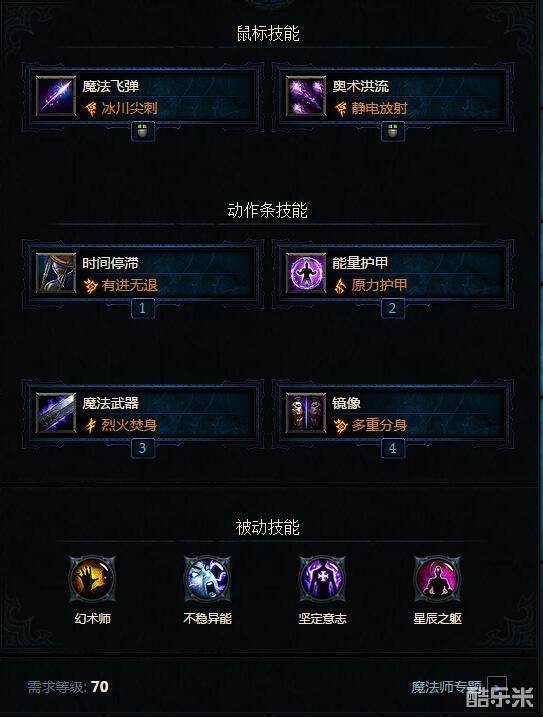Select the 星辰之躯 passive icon
This screenshot has width=543, height=717.
point(437,579)
